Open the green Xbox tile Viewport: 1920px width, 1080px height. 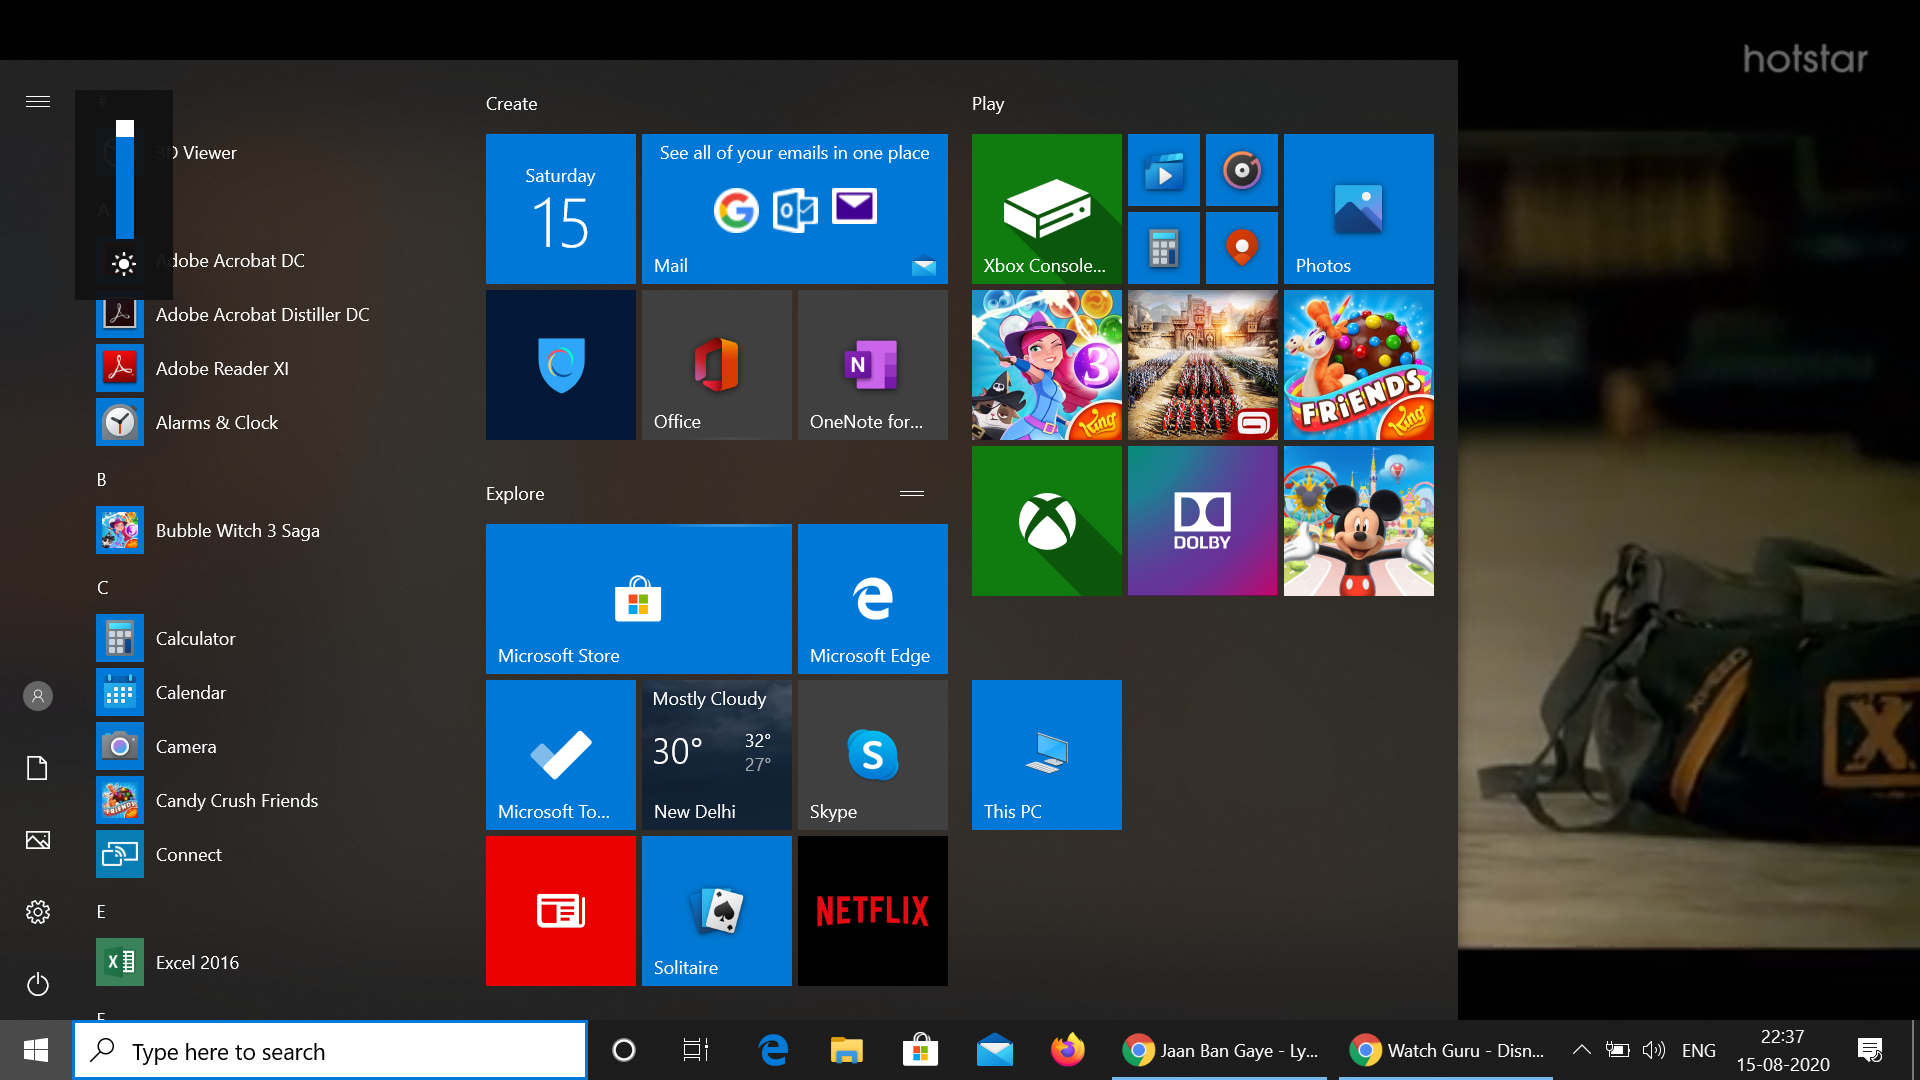point(1047,521)
